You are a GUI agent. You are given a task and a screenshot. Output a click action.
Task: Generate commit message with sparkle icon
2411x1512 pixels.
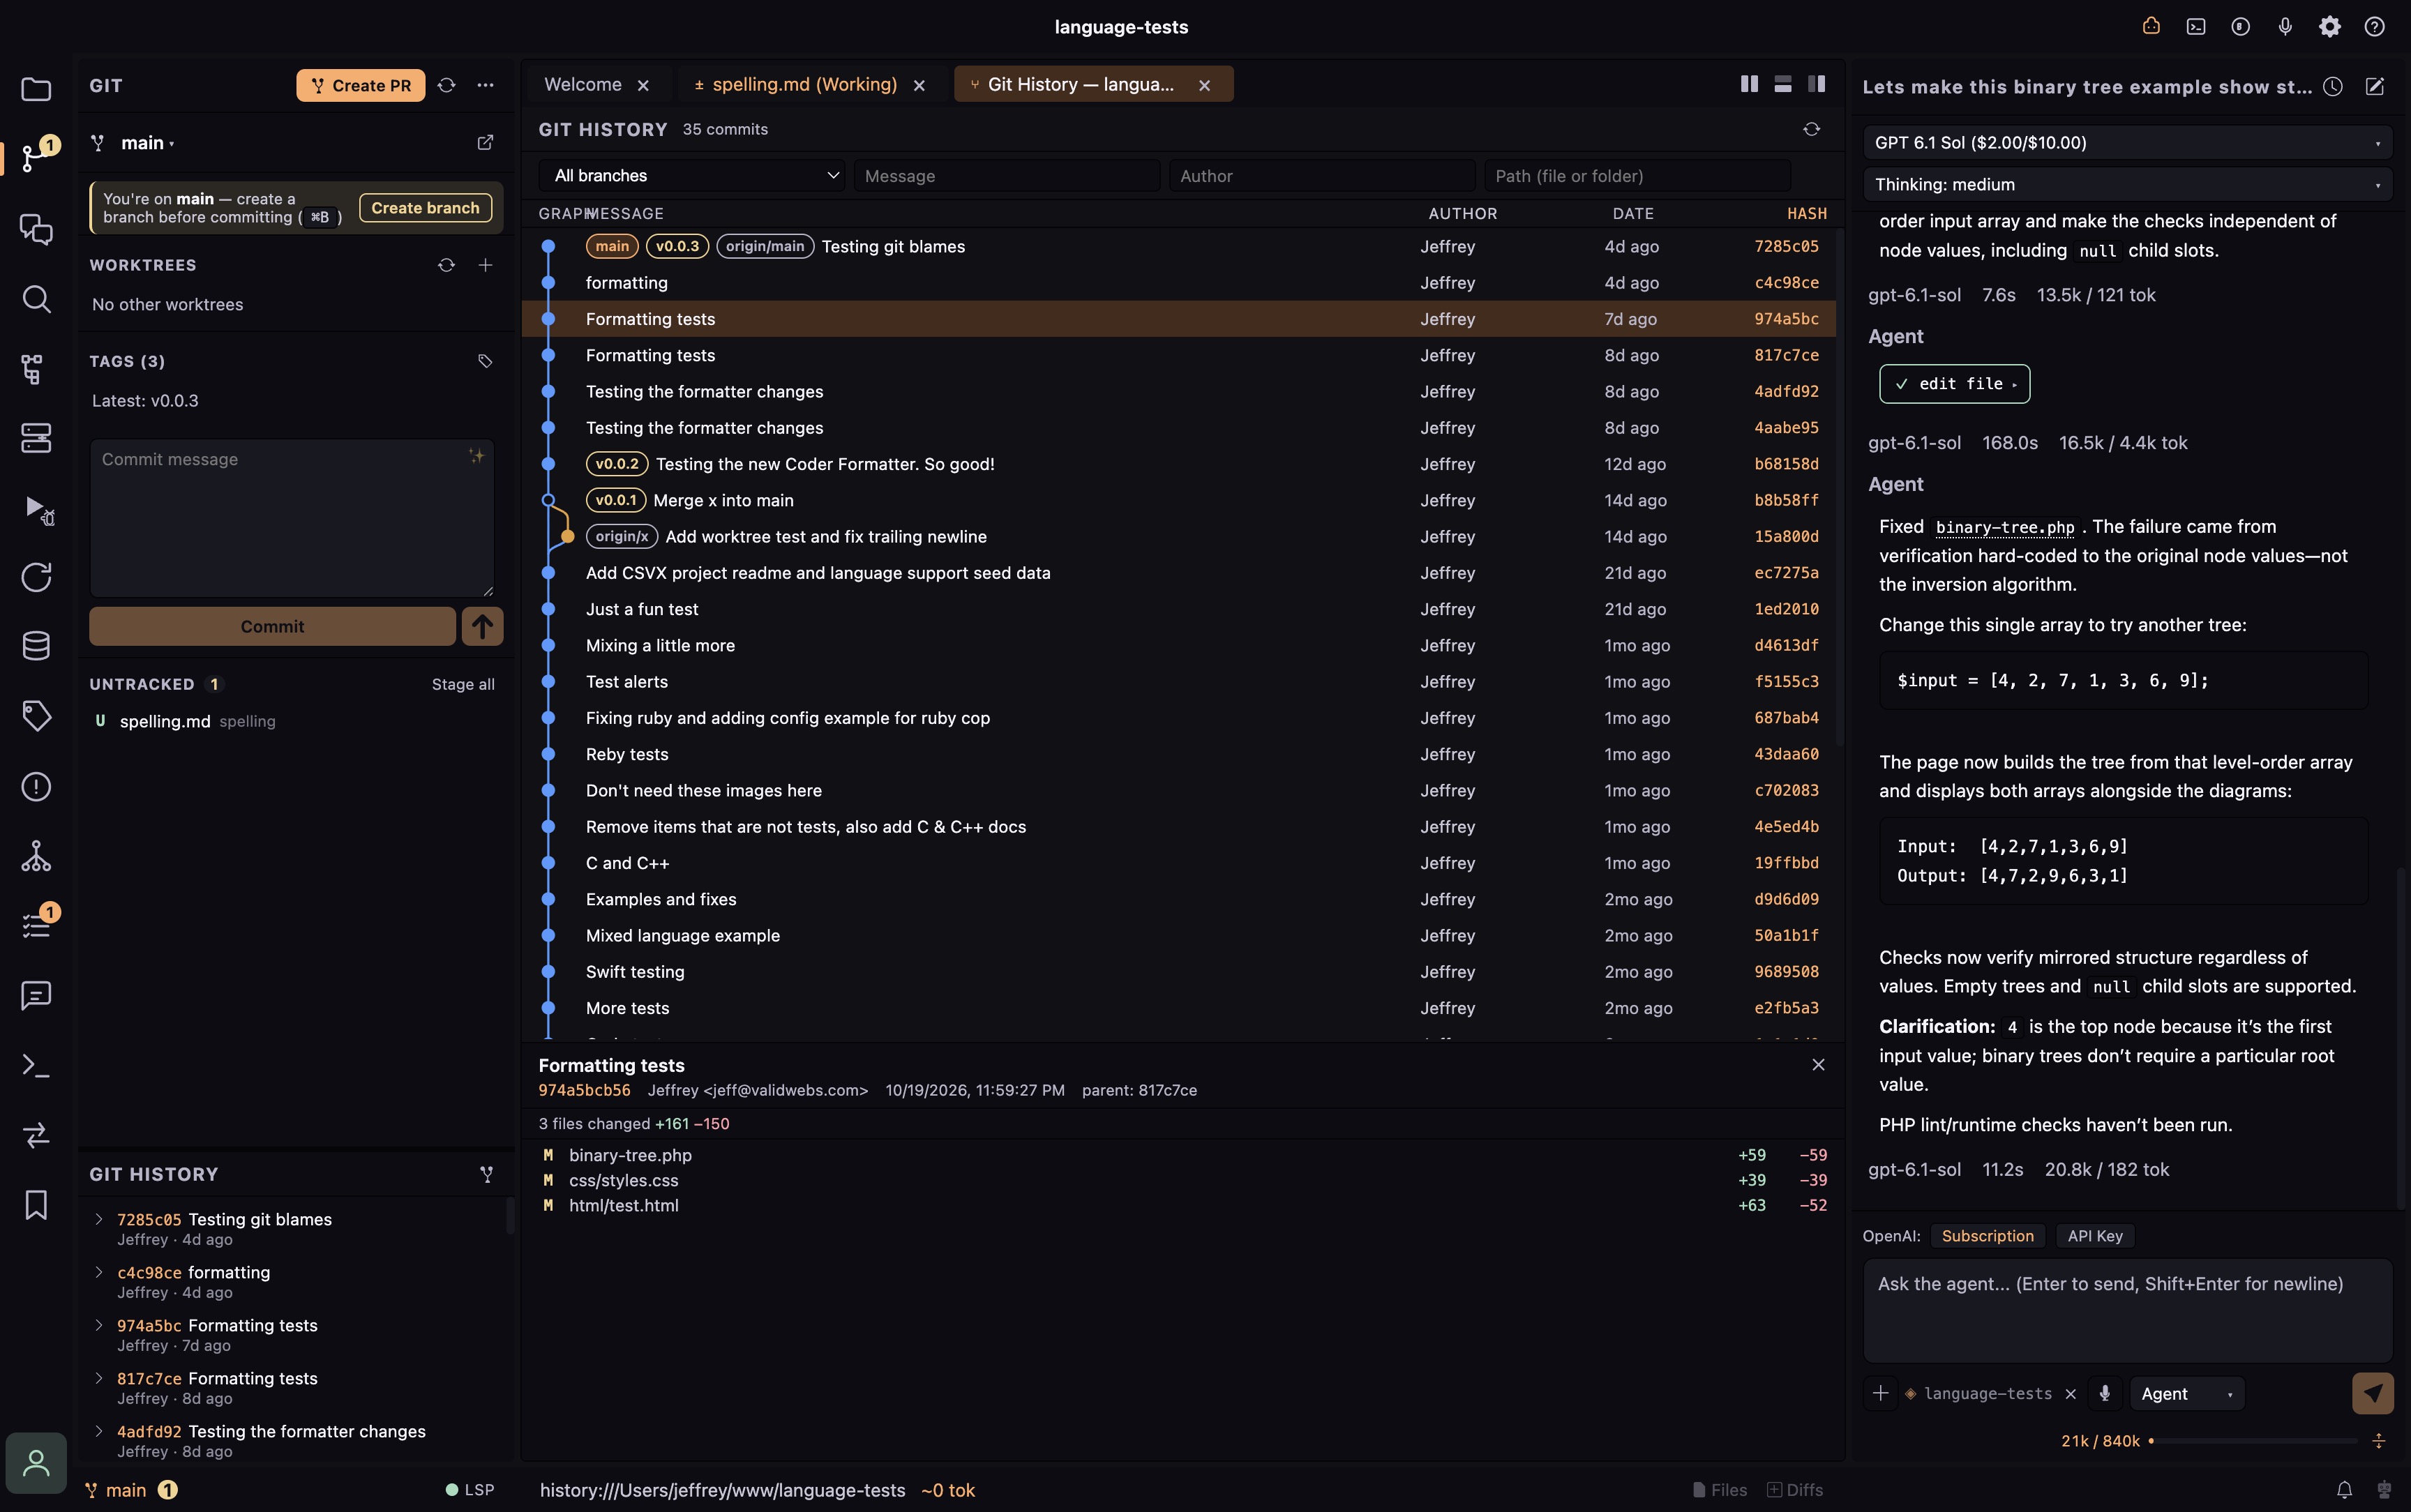click(477, 456)
